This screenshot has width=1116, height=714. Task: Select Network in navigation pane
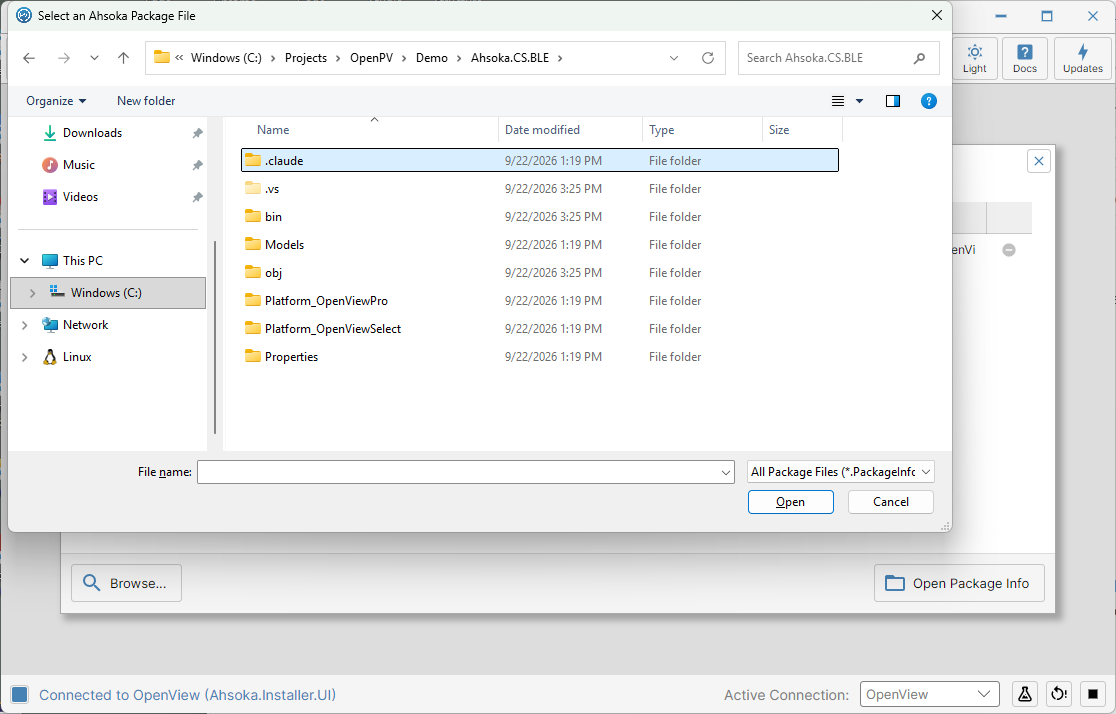coord(85,325)
